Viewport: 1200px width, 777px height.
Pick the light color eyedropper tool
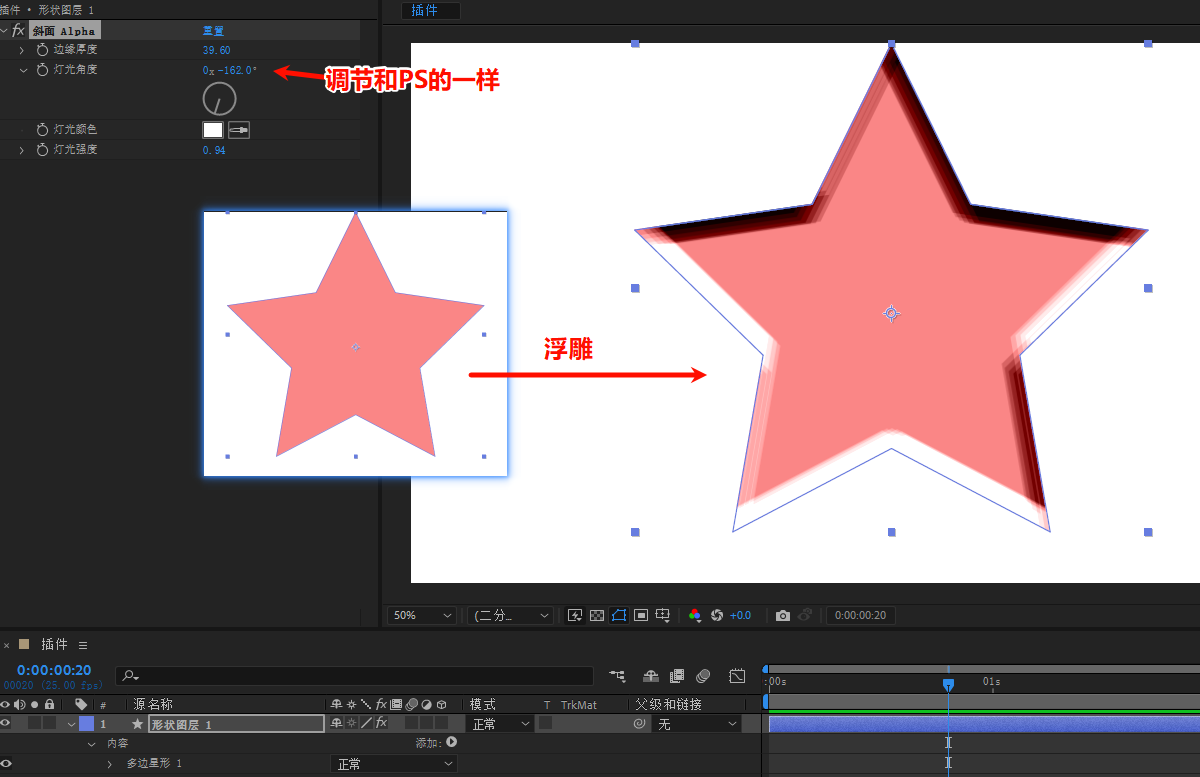click(239, 130)
